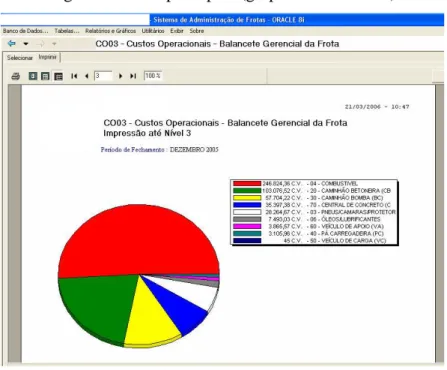The image size is (447, 370).
Task: Go to the first report page
Action: [74, 76]
